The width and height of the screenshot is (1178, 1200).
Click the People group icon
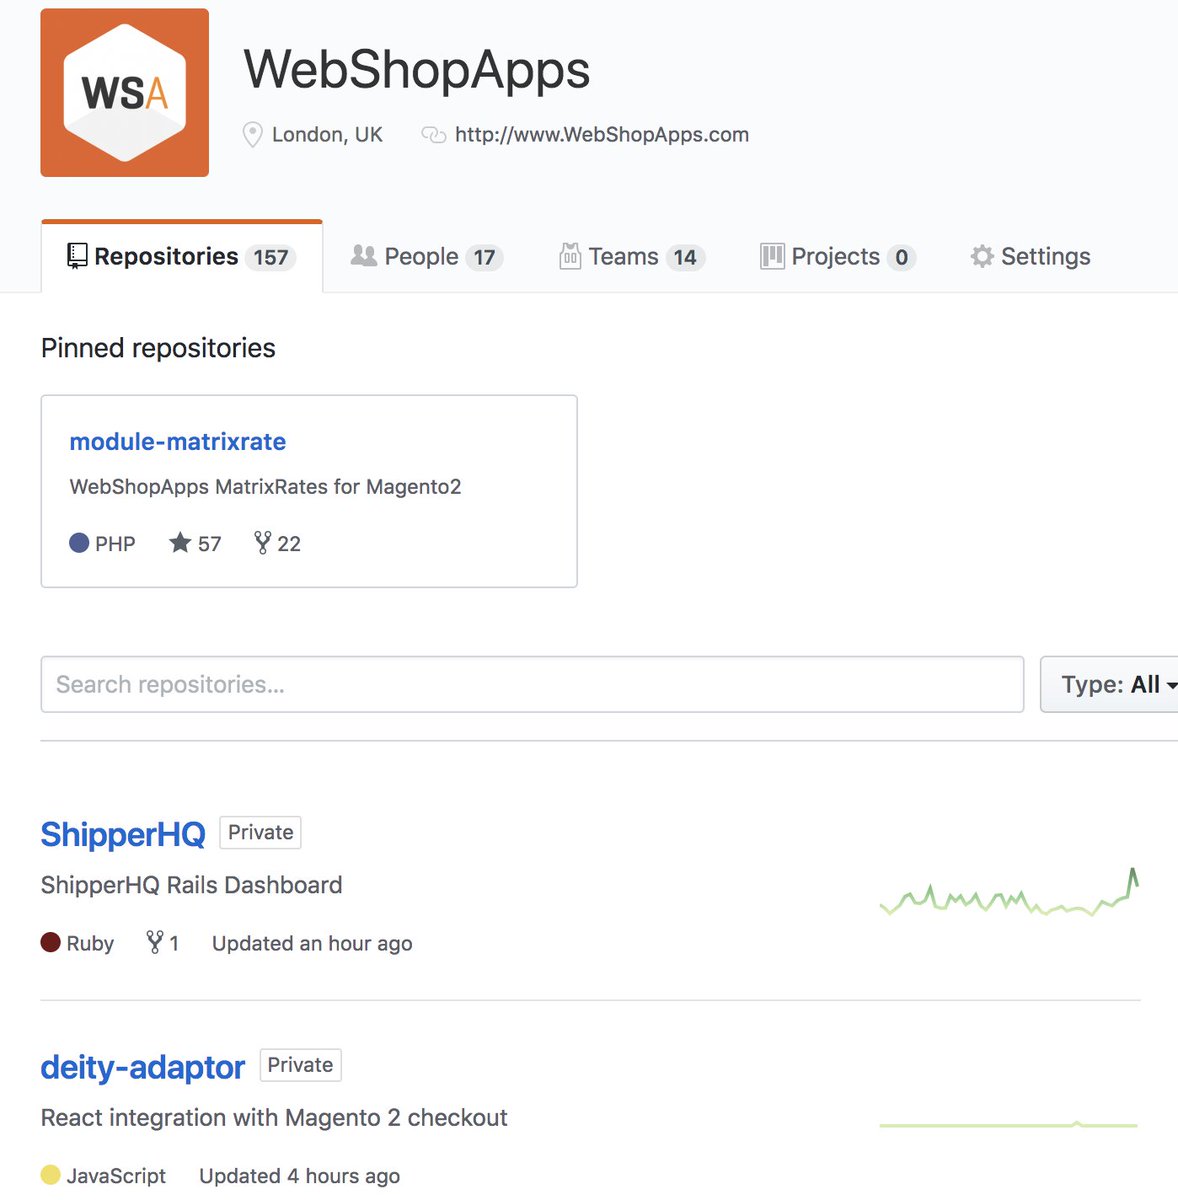364,256
